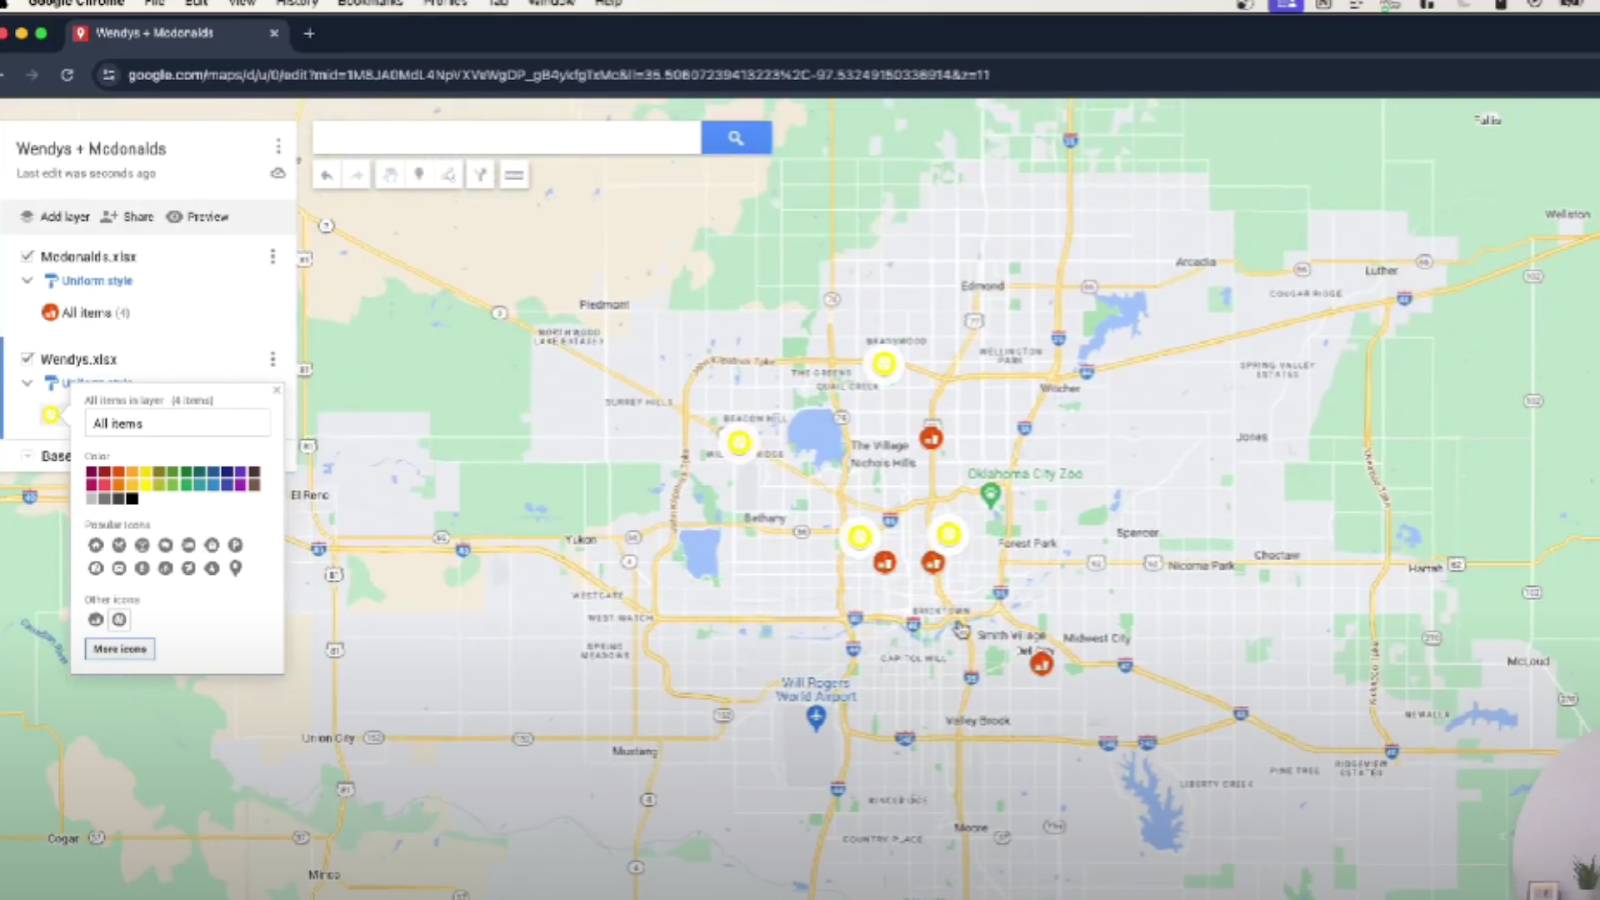1600x900 pixels.
Task: Click the yellow Wendys style marker in layer list
Action: pos(51,414)
